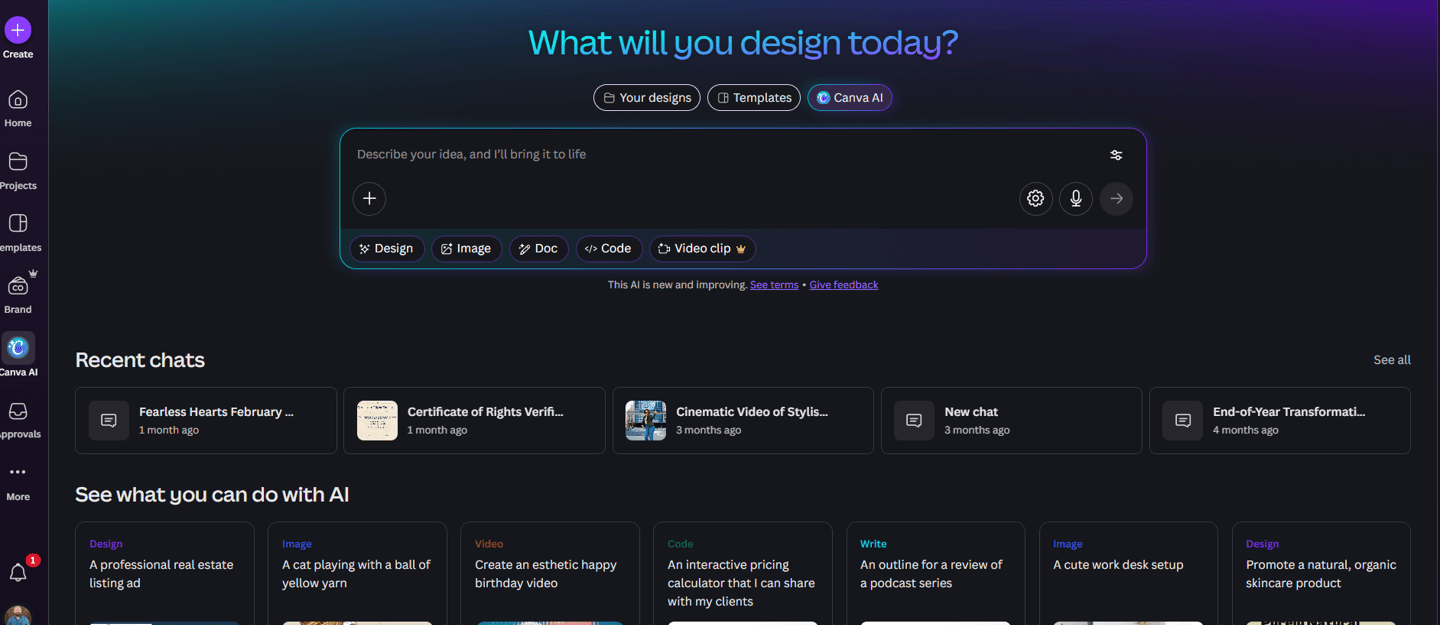Open the profile avatar menu
The width and height of the screenshot is (1440, 625).
(18, 615)
